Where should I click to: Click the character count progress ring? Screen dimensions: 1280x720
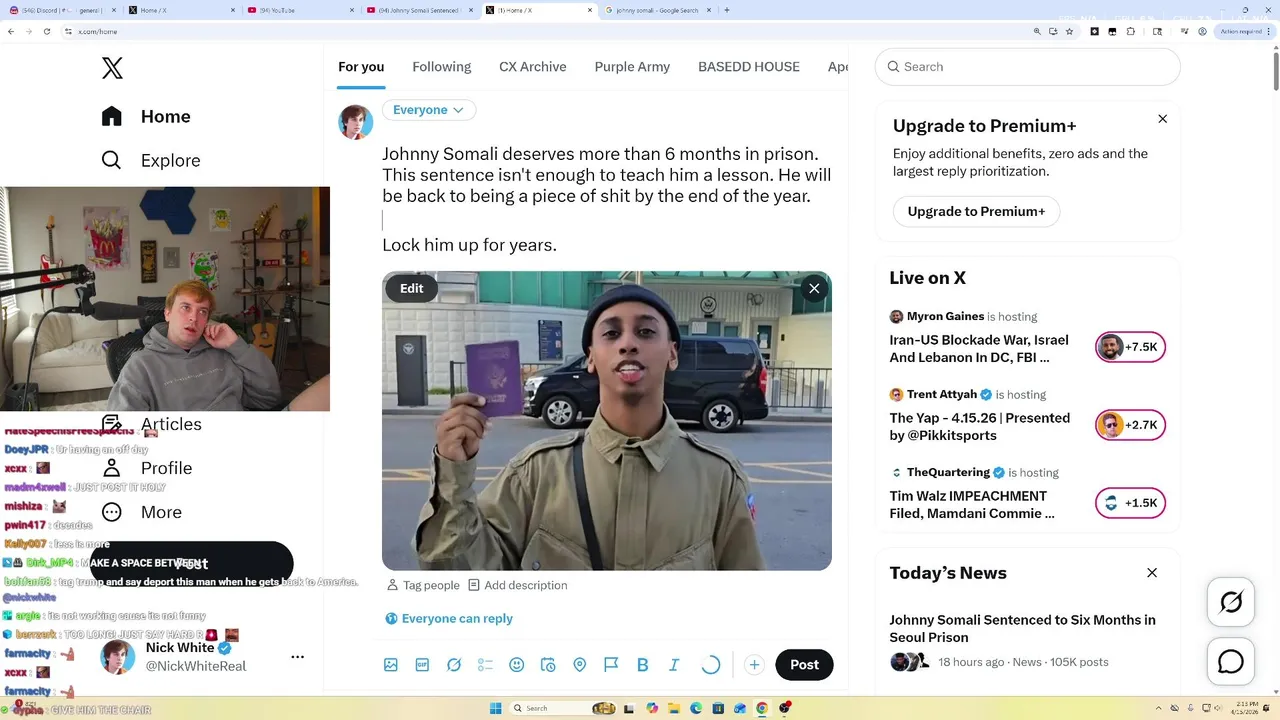(711, 665)
